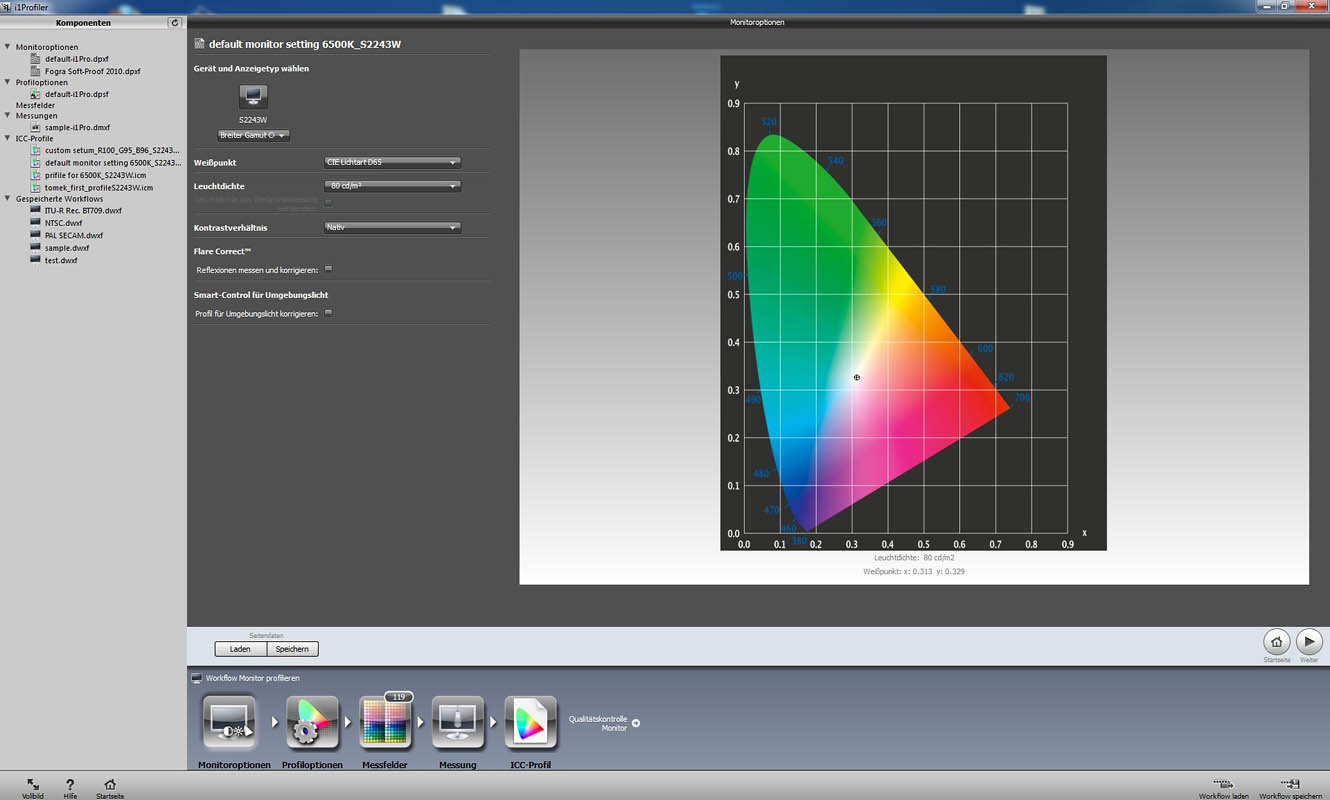Refresh the Komponenten panel
Image resolution: width=1330 pixels, height=800 pixels.
click(175, 22)
